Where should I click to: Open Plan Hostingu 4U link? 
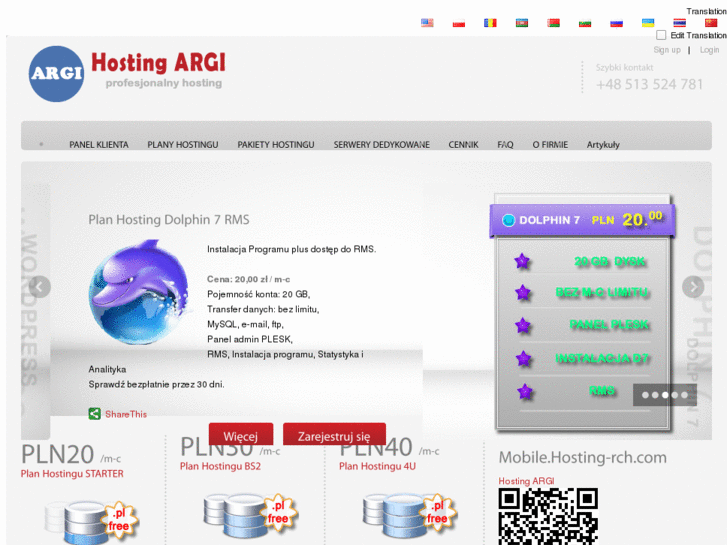(377, 466)
